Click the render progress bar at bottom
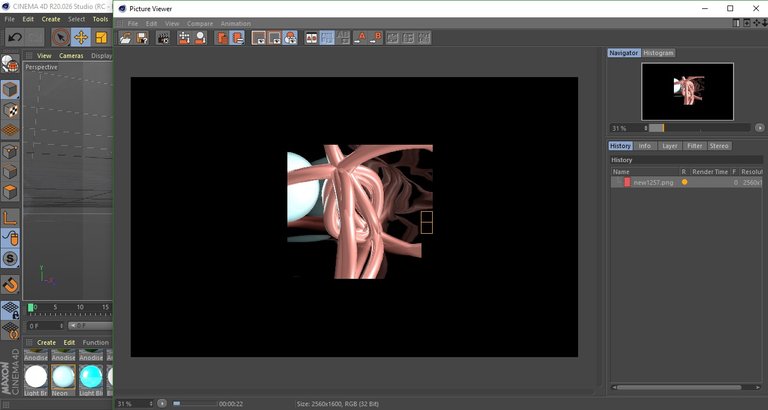Screen dimensions: 768x410 194,404
